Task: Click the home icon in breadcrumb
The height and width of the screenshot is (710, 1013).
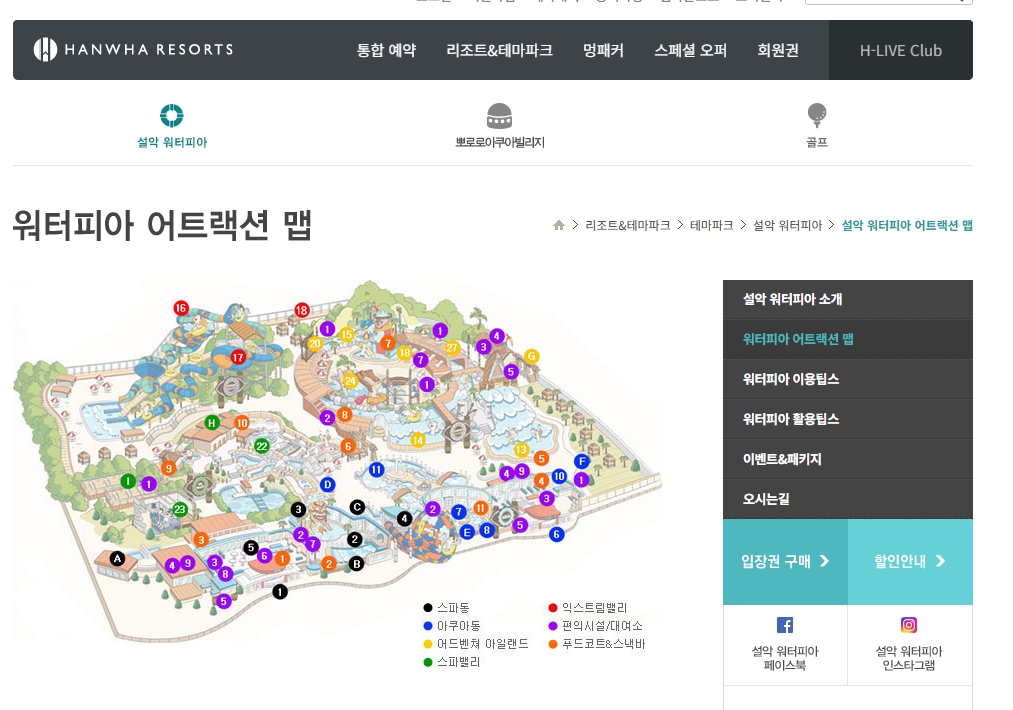Action: tap(559, 225)
